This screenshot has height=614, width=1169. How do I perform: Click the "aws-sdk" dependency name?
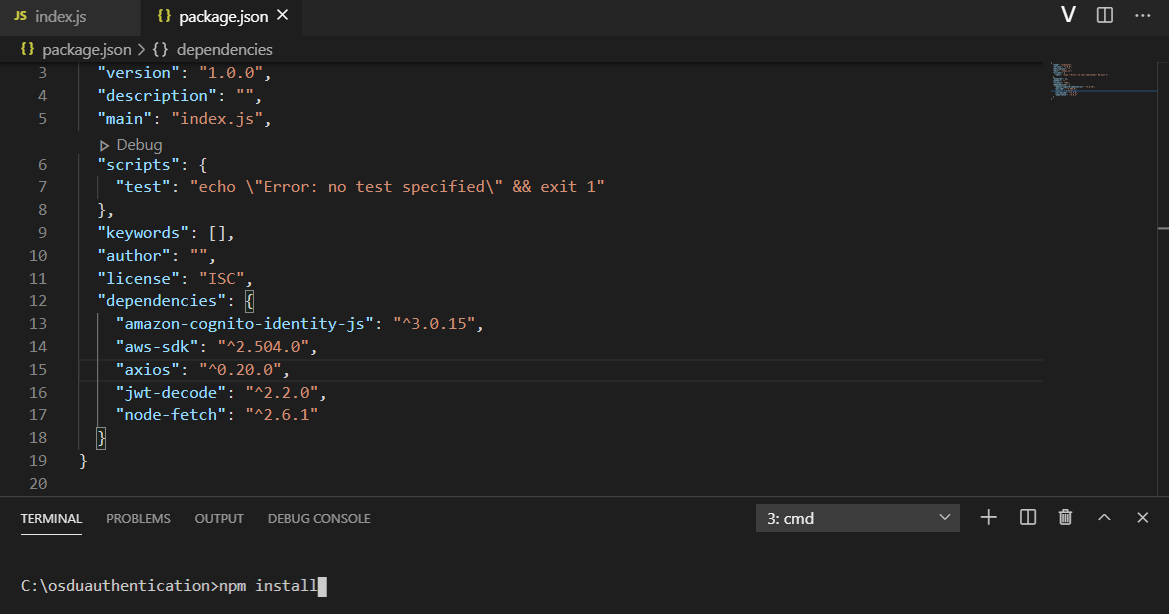tap(157, 346)
